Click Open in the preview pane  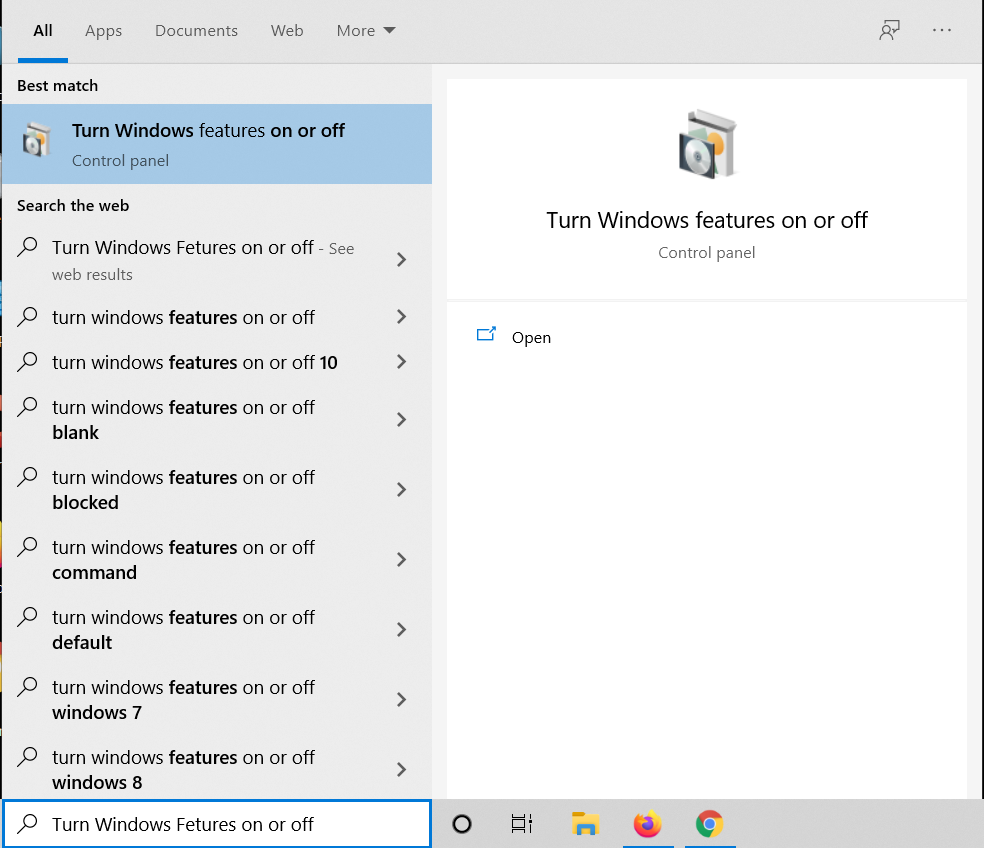(x=530, y=338)
